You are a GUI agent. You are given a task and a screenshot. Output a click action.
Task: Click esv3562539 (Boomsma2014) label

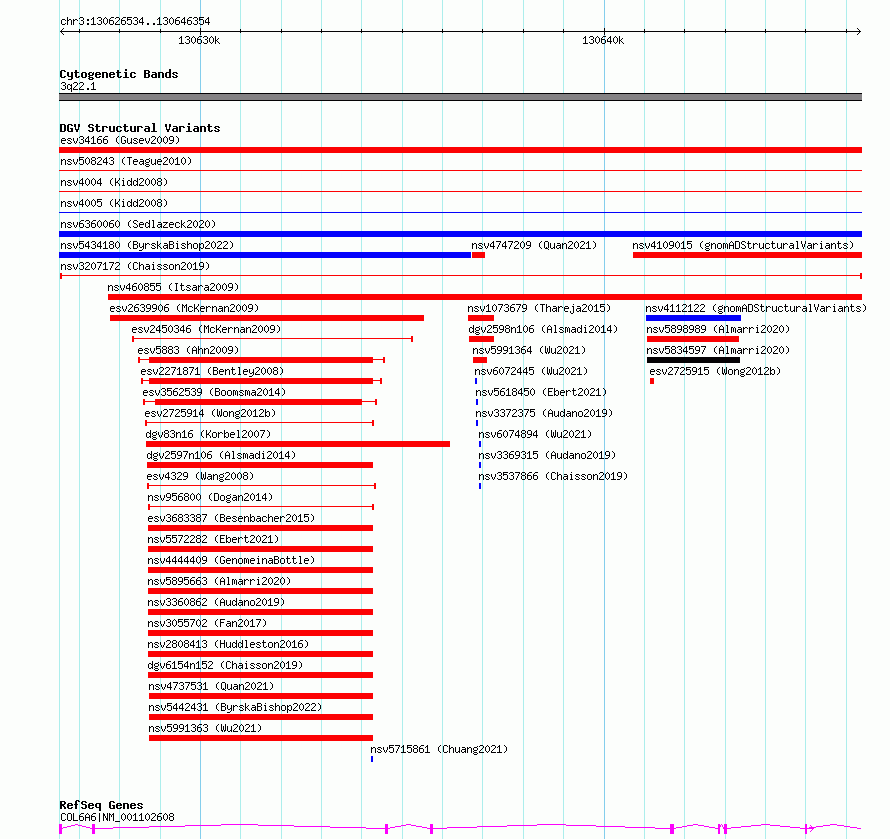point(214,392)
